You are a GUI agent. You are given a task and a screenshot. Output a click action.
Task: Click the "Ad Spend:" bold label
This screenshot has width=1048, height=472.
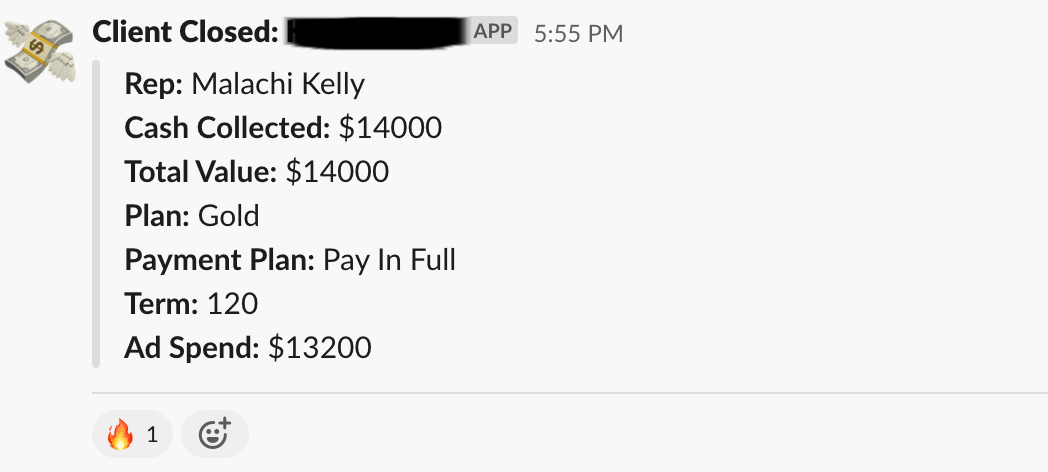click(193, 348)
